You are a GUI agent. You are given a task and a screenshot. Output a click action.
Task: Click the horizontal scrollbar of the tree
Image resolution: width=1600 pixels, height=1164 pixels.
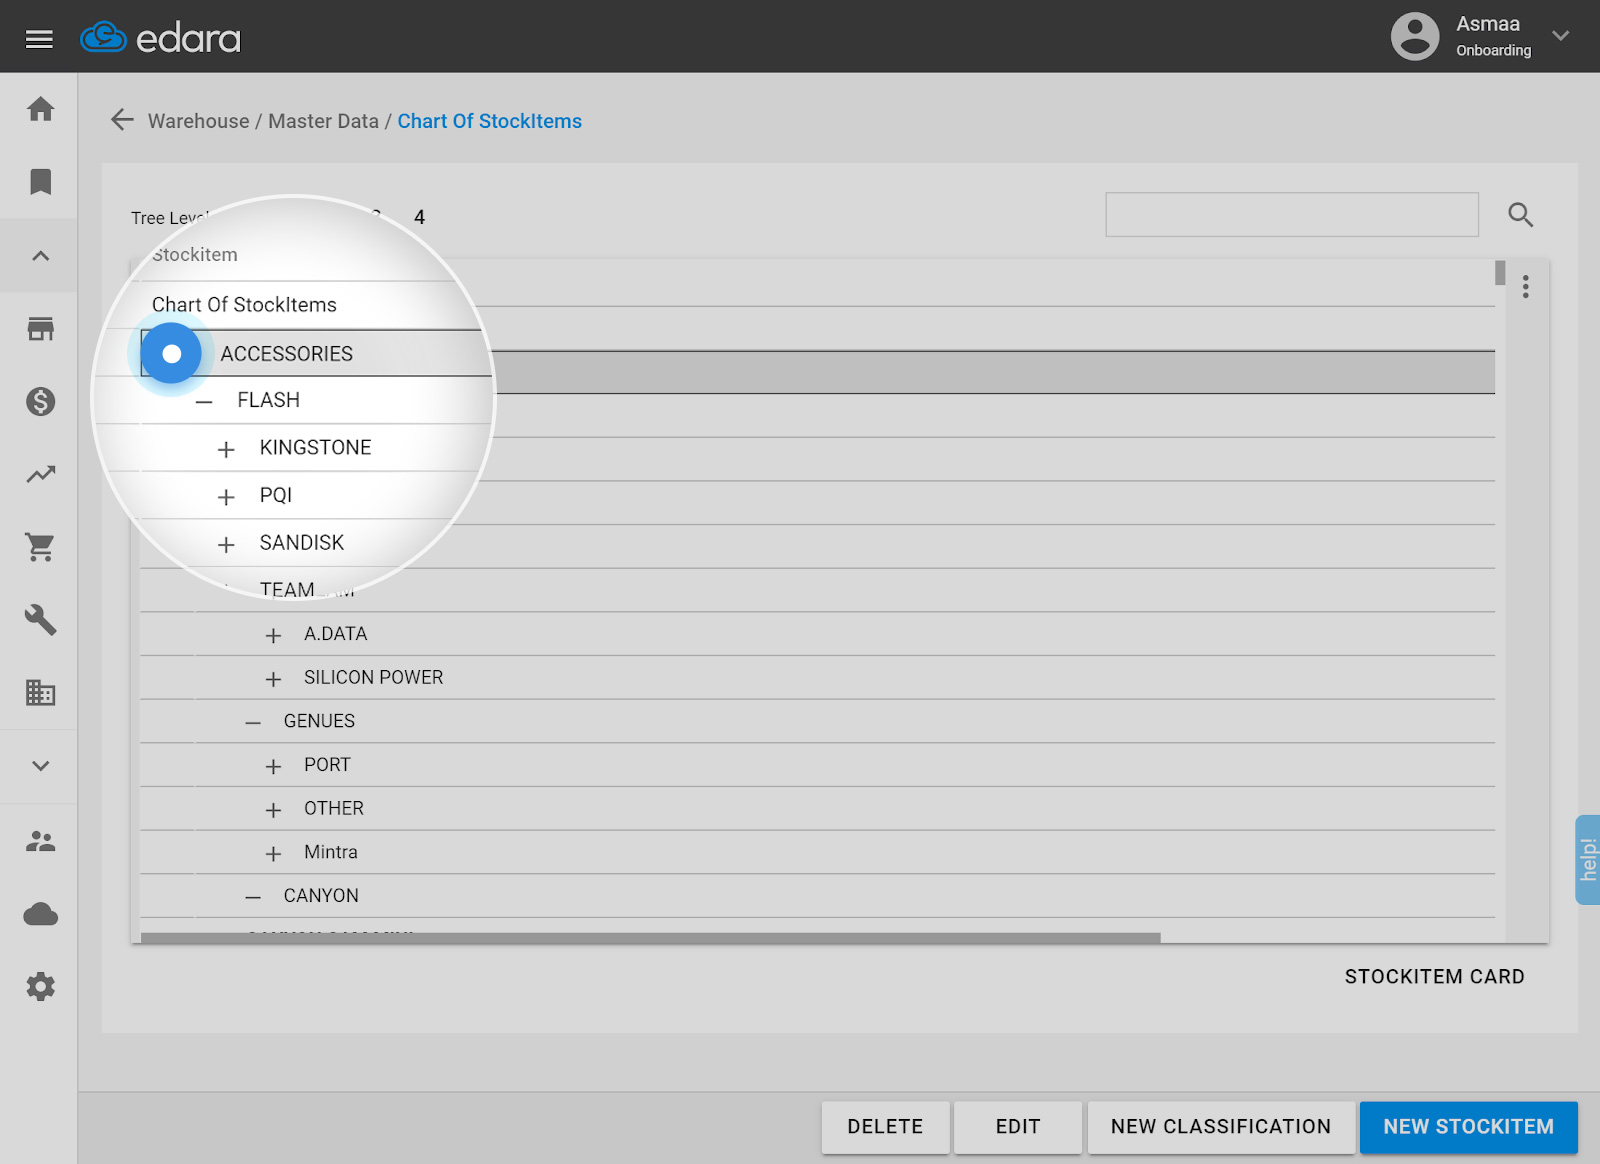coord(650,938)
